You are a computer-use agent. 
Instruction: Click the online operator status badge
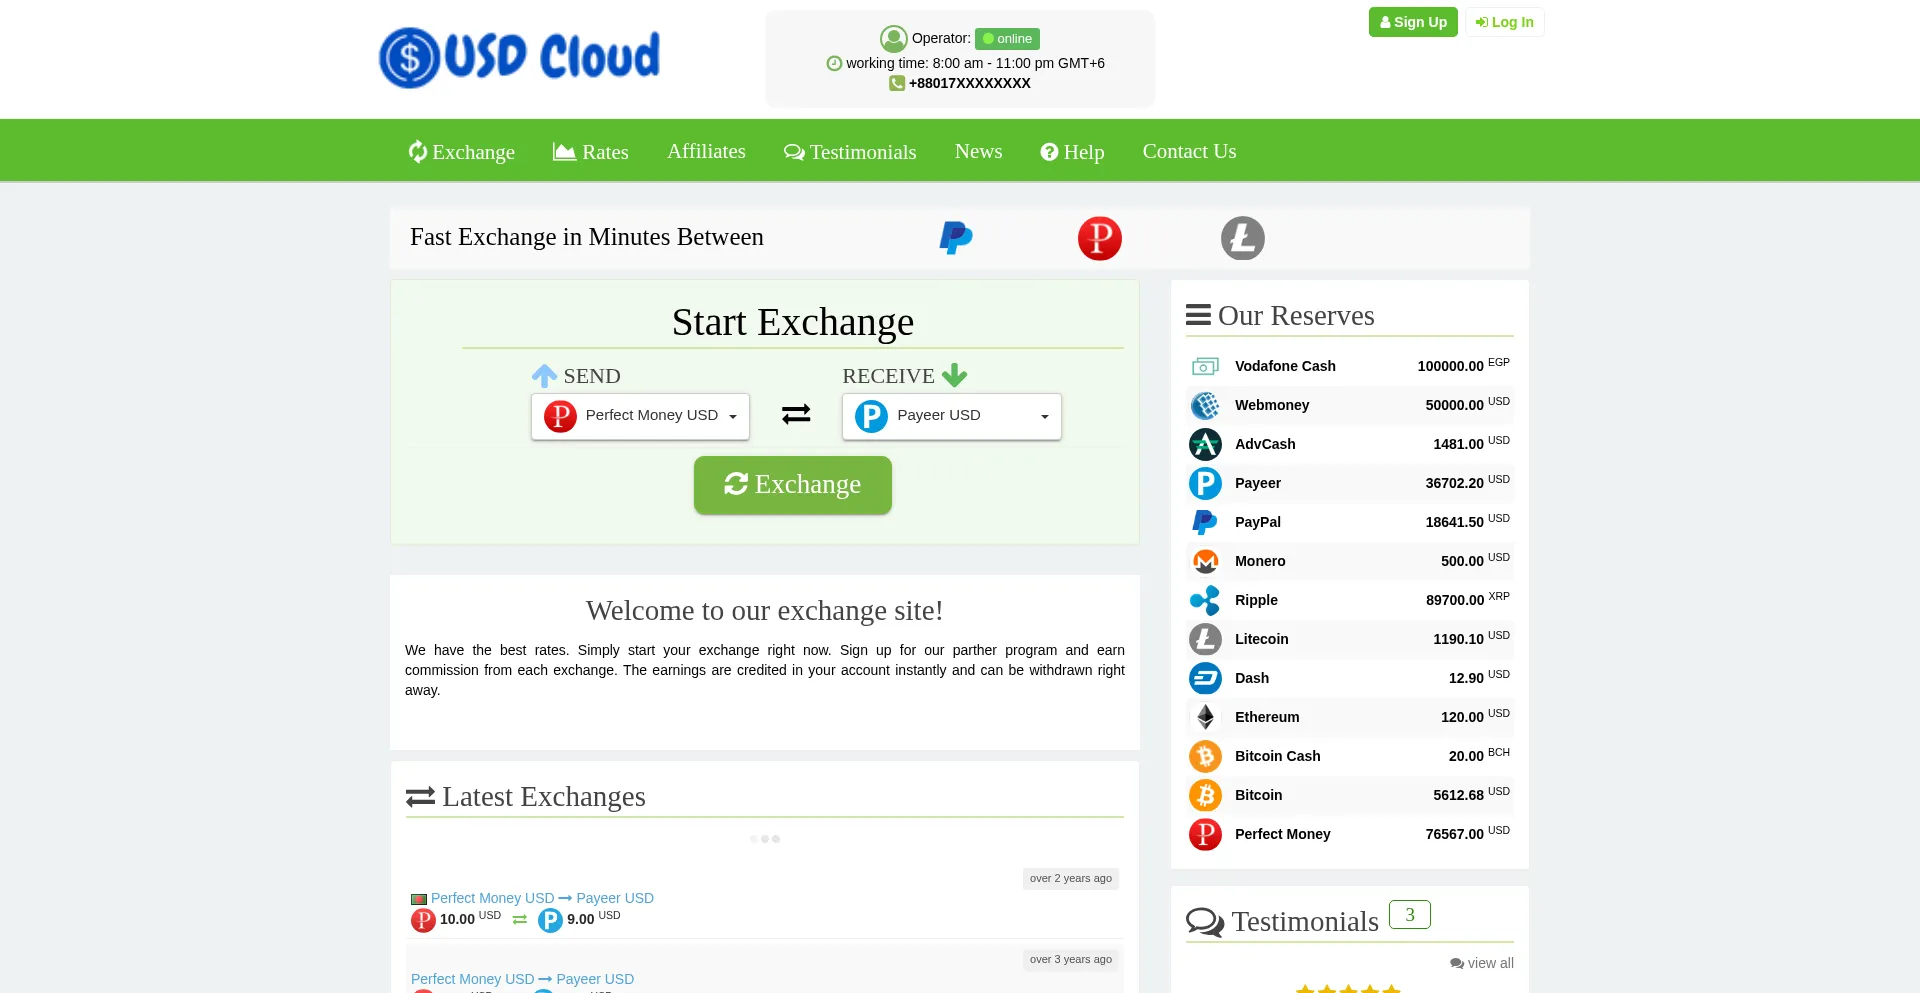pos(1007,38)
